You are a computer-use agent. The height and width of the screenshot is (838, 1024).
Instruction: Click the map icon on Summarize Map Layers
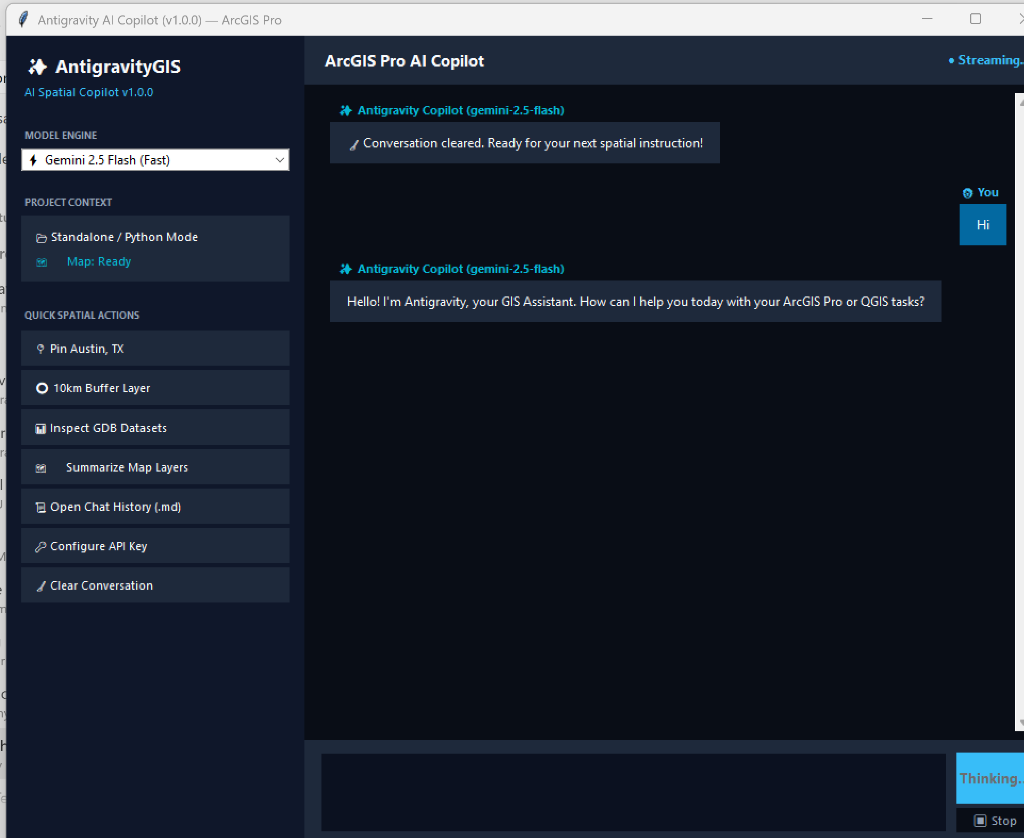pos(40,468)
